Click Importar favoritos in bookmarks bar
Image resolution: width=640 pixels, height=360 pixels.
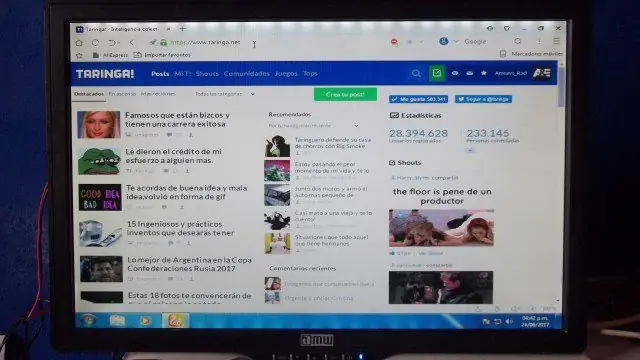[x=162, y=55]
